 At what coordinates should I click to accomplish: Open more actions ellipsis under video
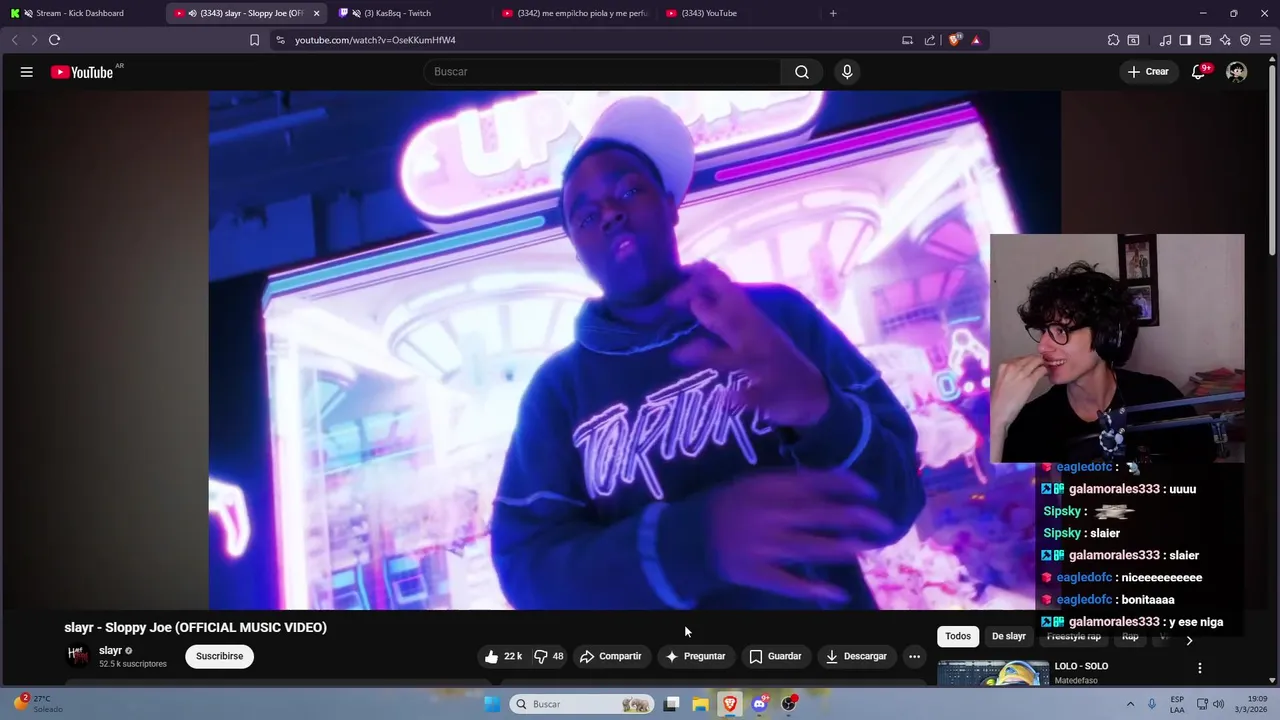click(914, 656)
